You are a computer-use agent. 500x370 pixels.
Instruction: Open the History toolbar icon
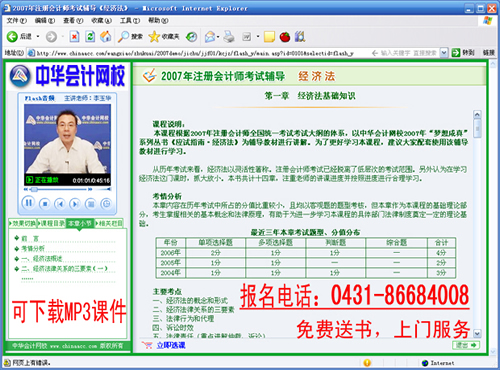191,37
